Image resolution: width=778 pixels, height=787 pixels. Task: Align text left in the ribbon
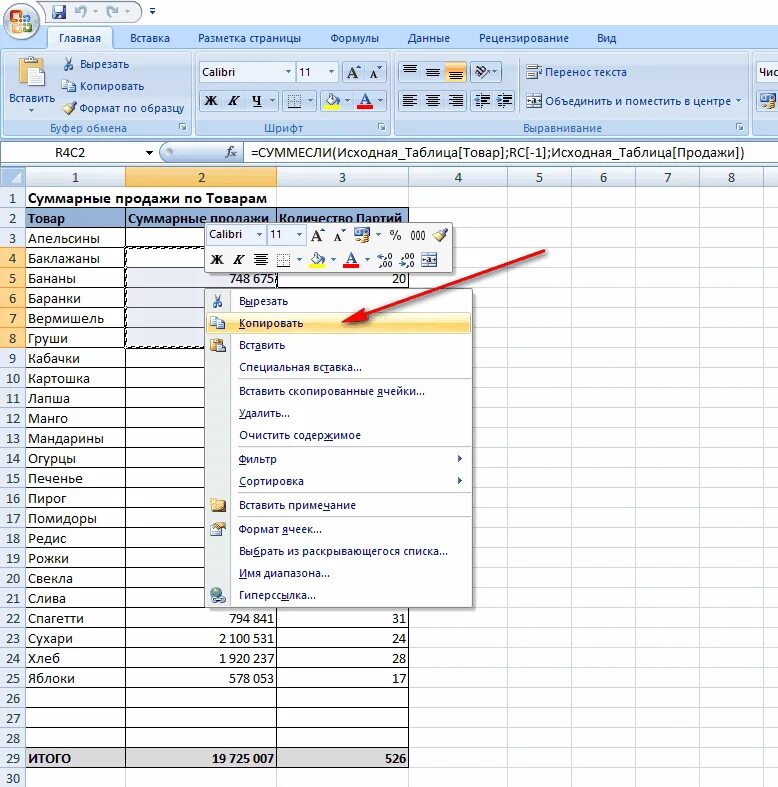pos(410,101)
